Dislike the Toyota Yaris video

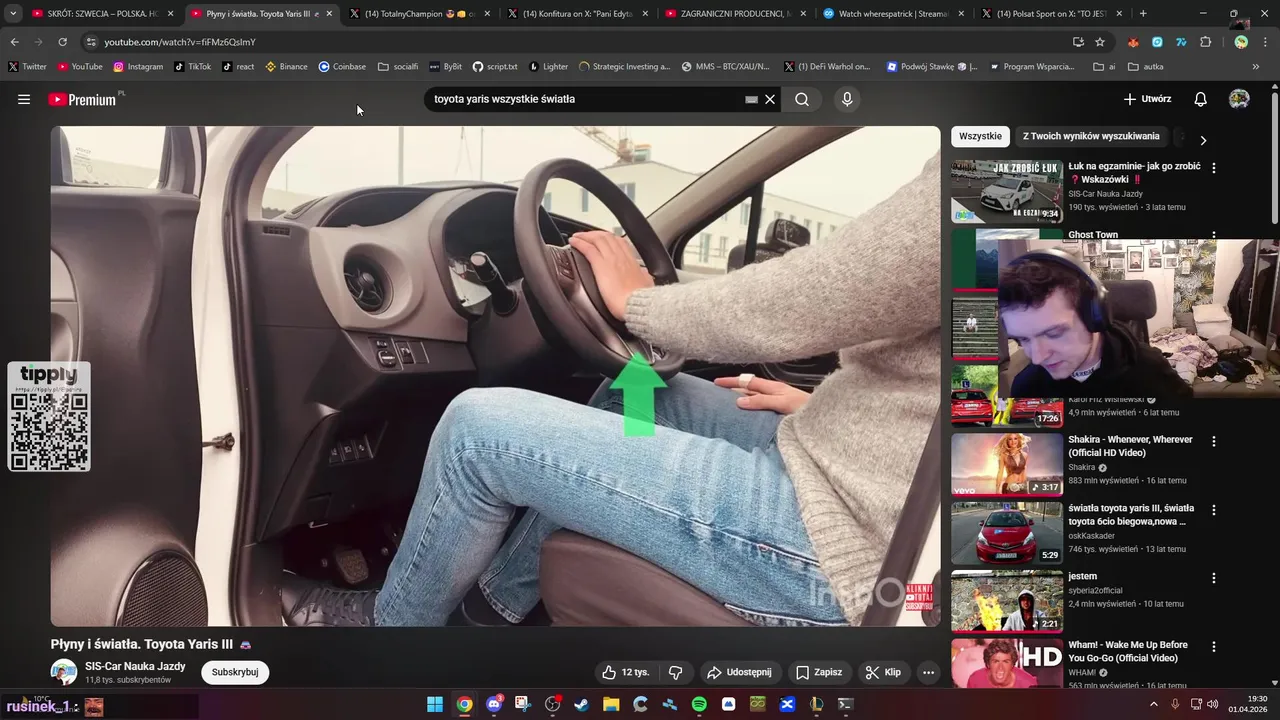675,672
